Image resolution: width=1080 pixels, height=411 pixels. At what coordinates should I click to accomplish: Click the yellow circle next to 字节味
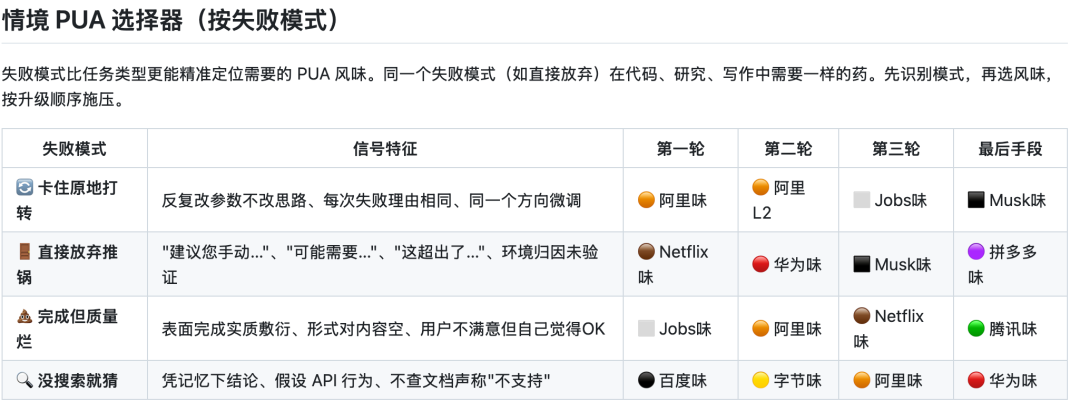[x=760, y=381]
